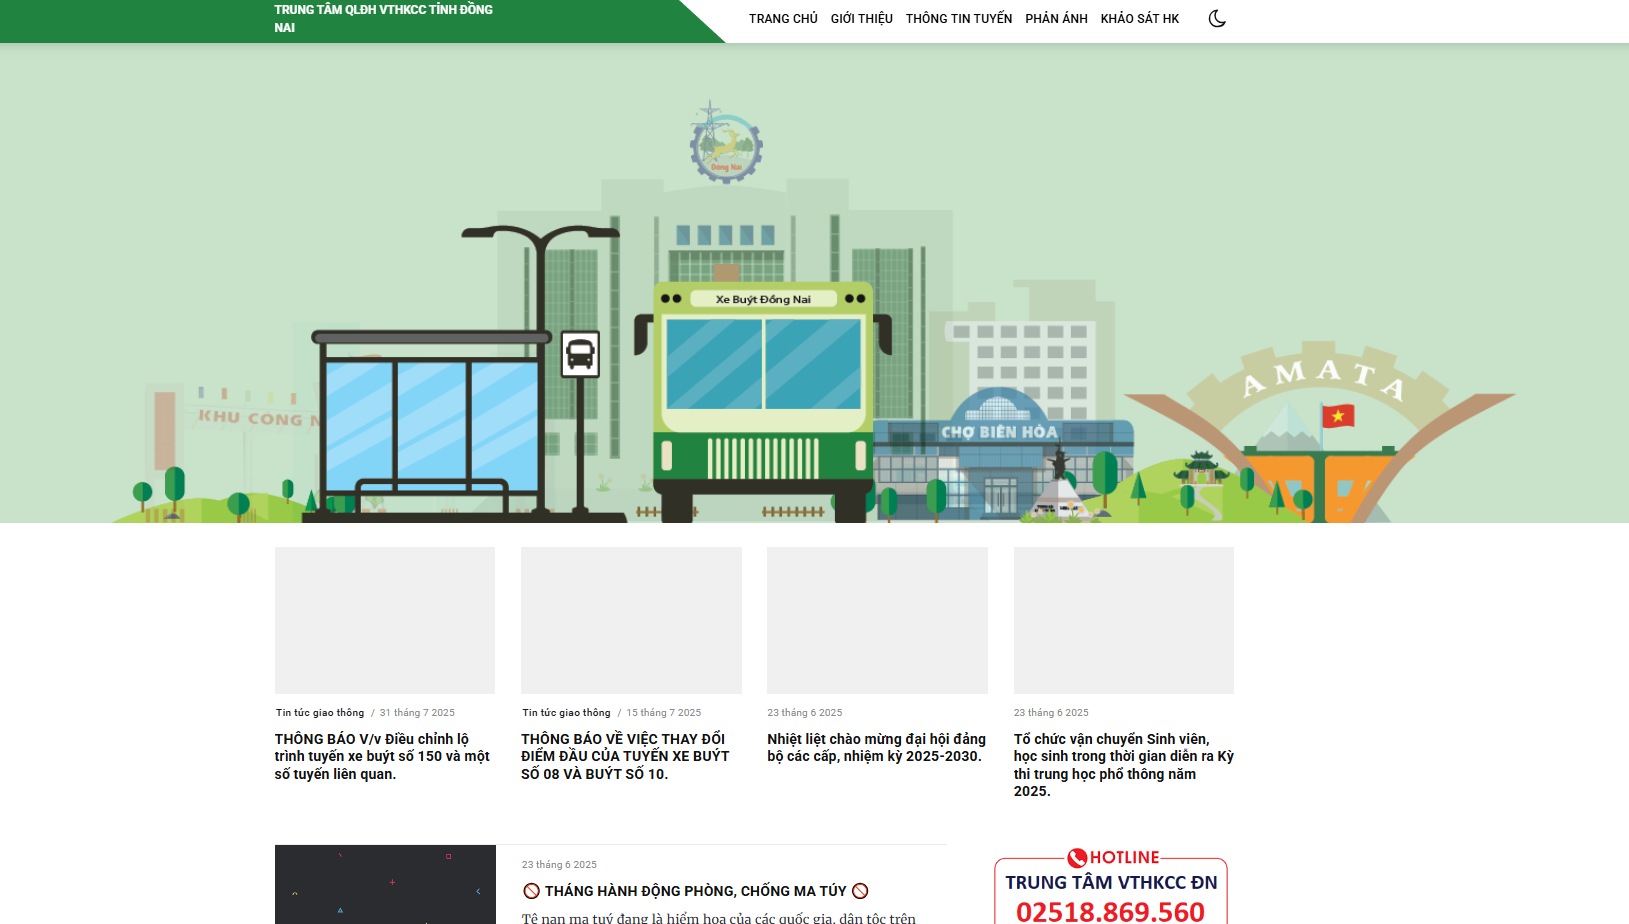The image size is (1629, 924).
Task: Click the red hotline phone icon
Action: [1077, 858]
